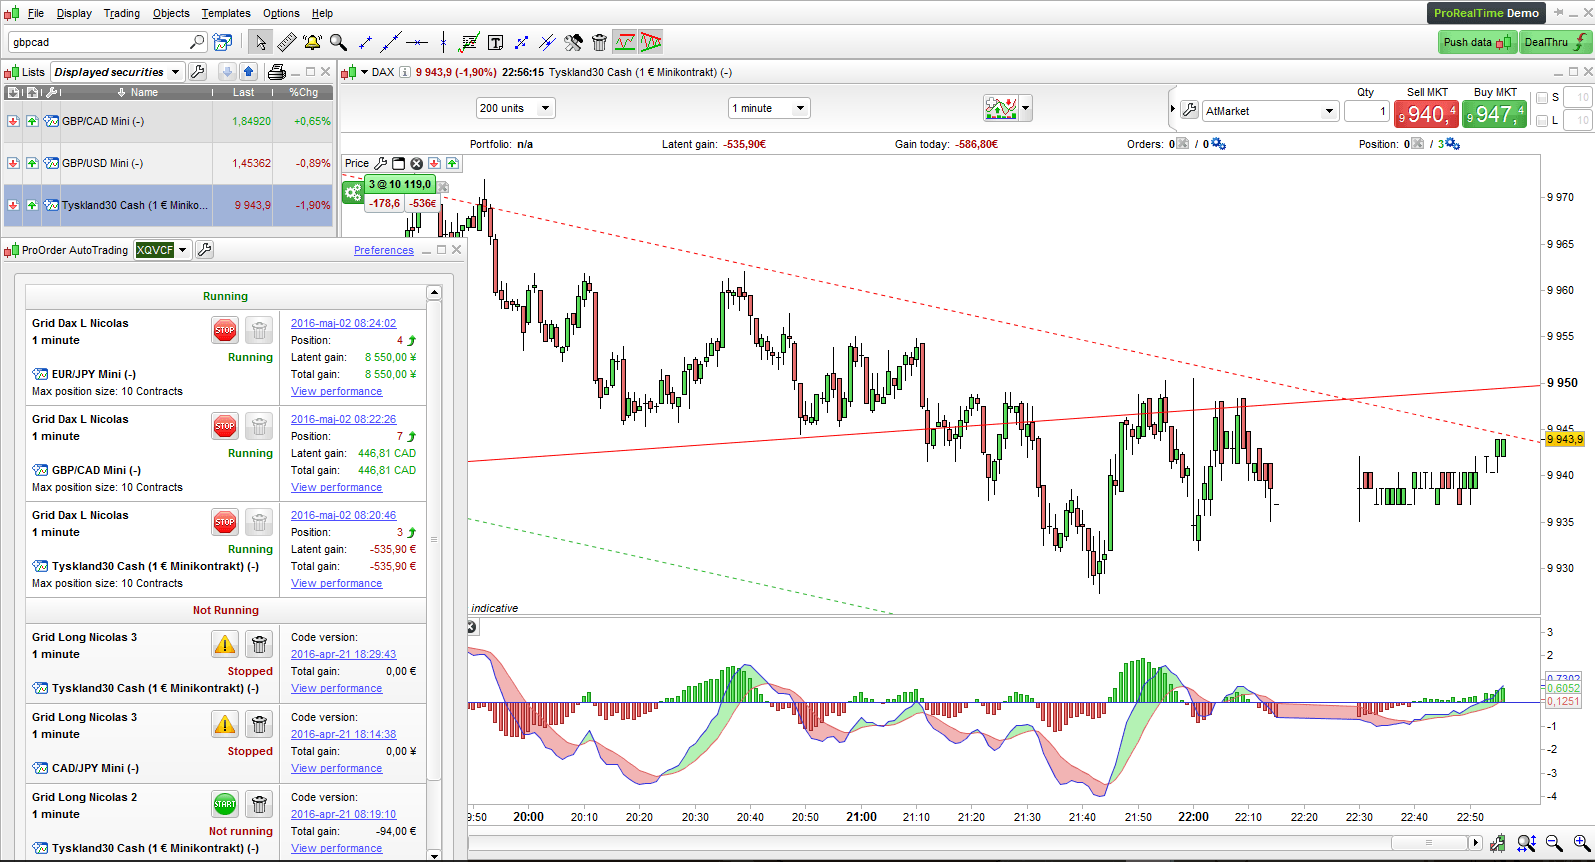Screen dimensions: 1595x862
Task: Click the DealThru button
Action: click(x=1555, y=42)
